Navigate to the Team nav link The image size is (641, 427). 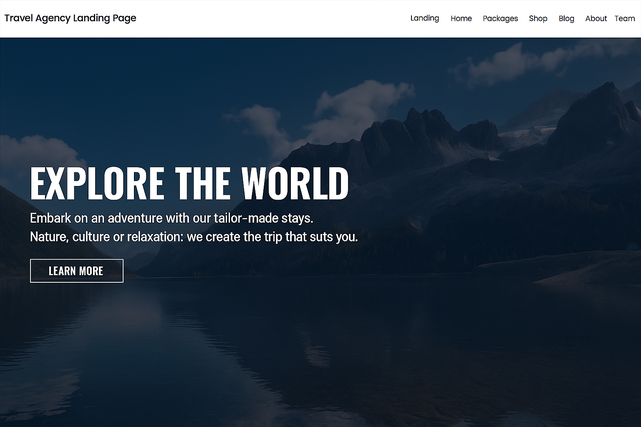[624, 19]
